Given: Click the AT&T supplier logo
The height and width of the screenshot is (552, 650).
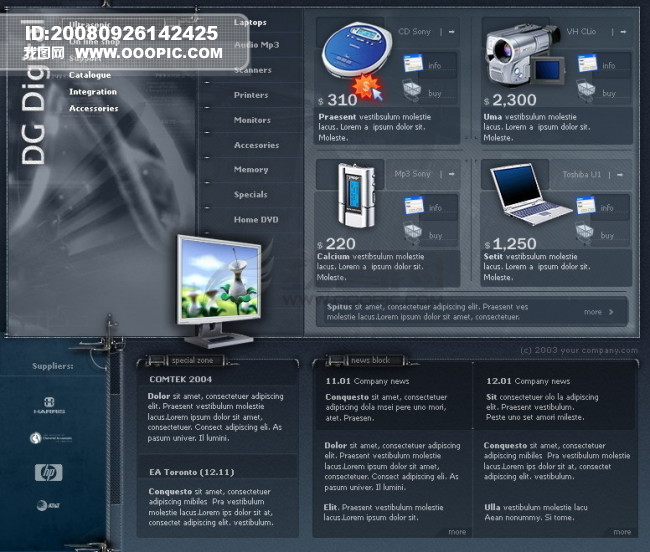Looking at the screenshot, I should point(46,505).
